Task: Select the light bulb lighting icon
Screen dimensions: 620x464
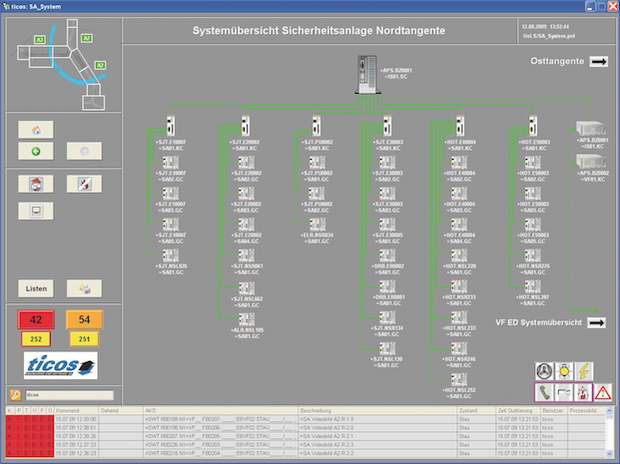Action: pyautogui.click(x=564, y=371)
